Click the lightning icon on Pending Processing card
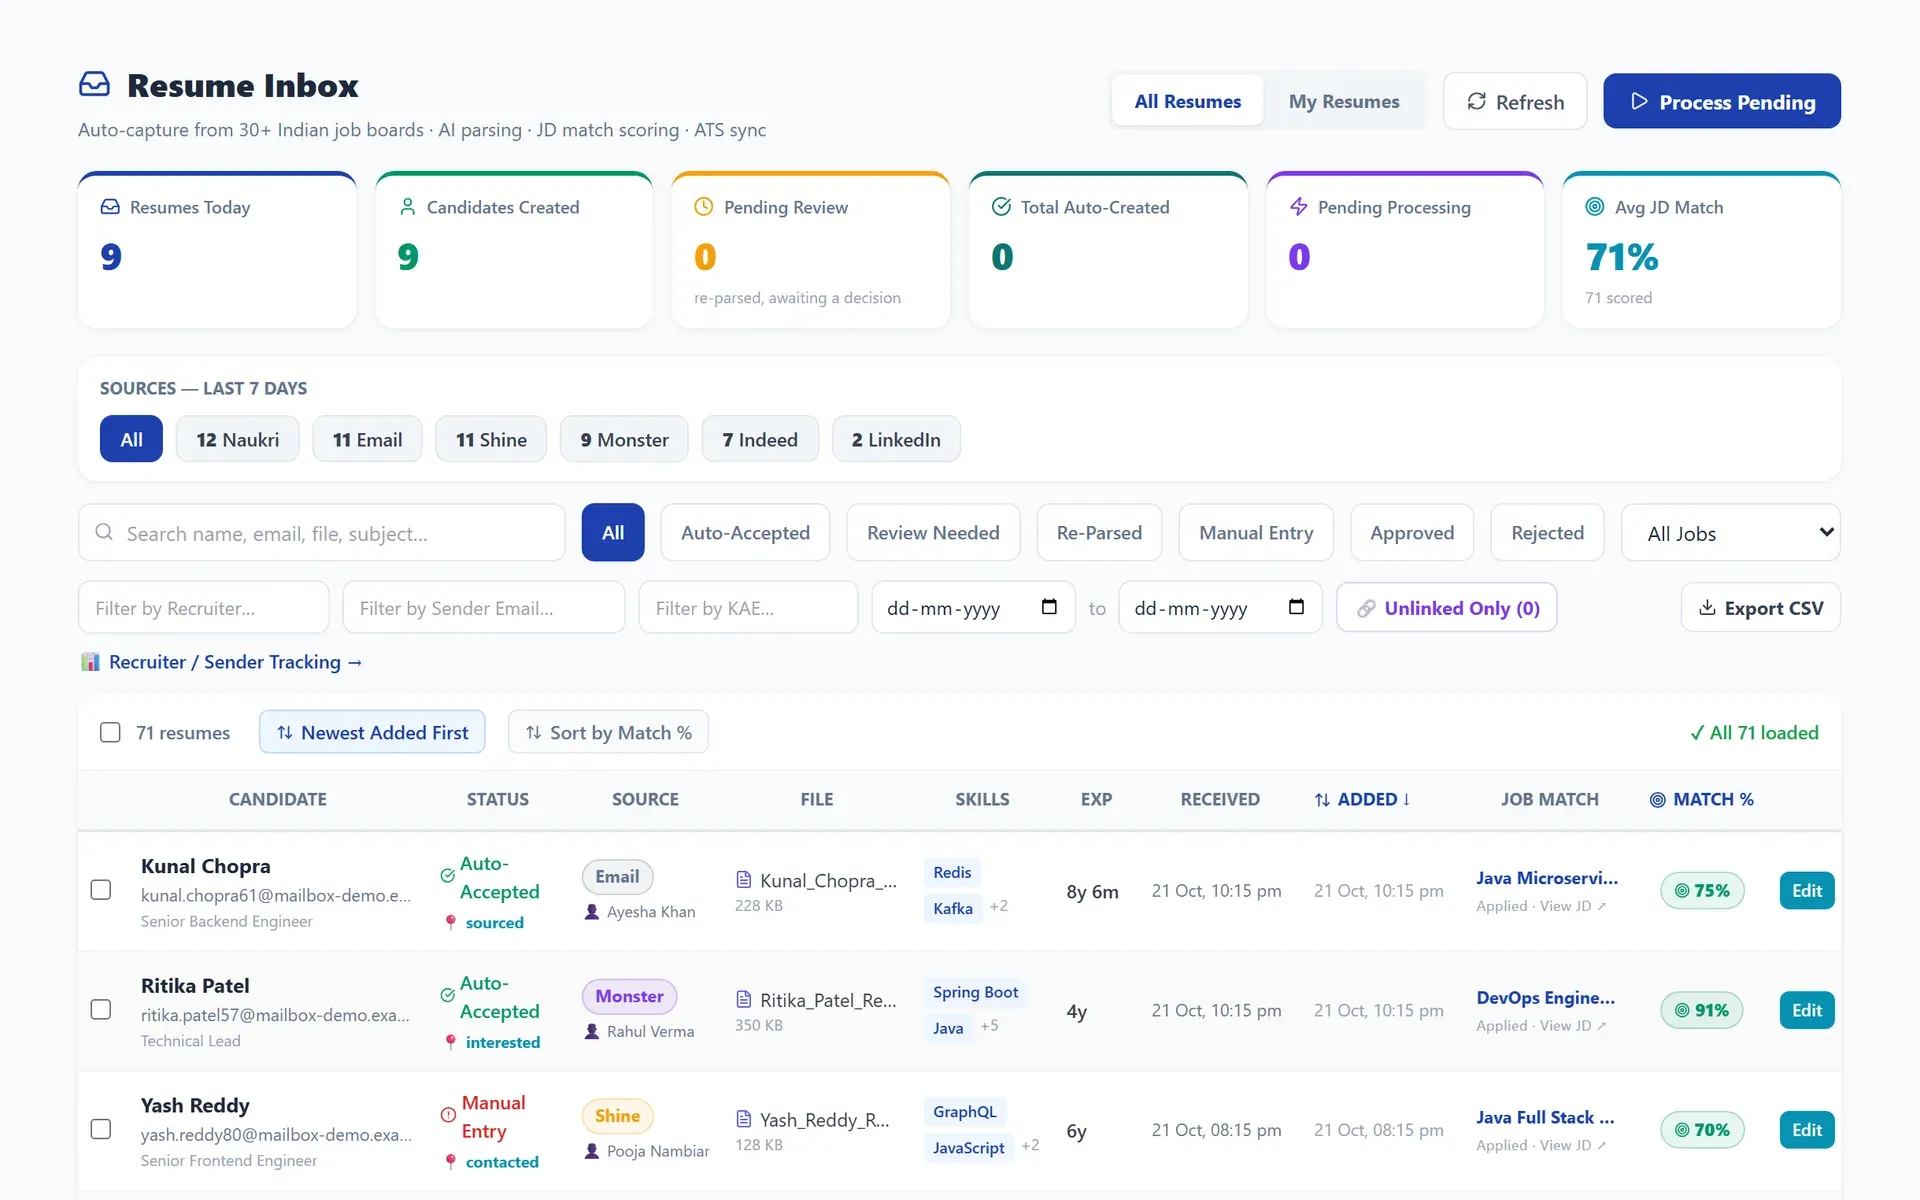This screenshot has height=1200, width=1920. [1299, 207]
